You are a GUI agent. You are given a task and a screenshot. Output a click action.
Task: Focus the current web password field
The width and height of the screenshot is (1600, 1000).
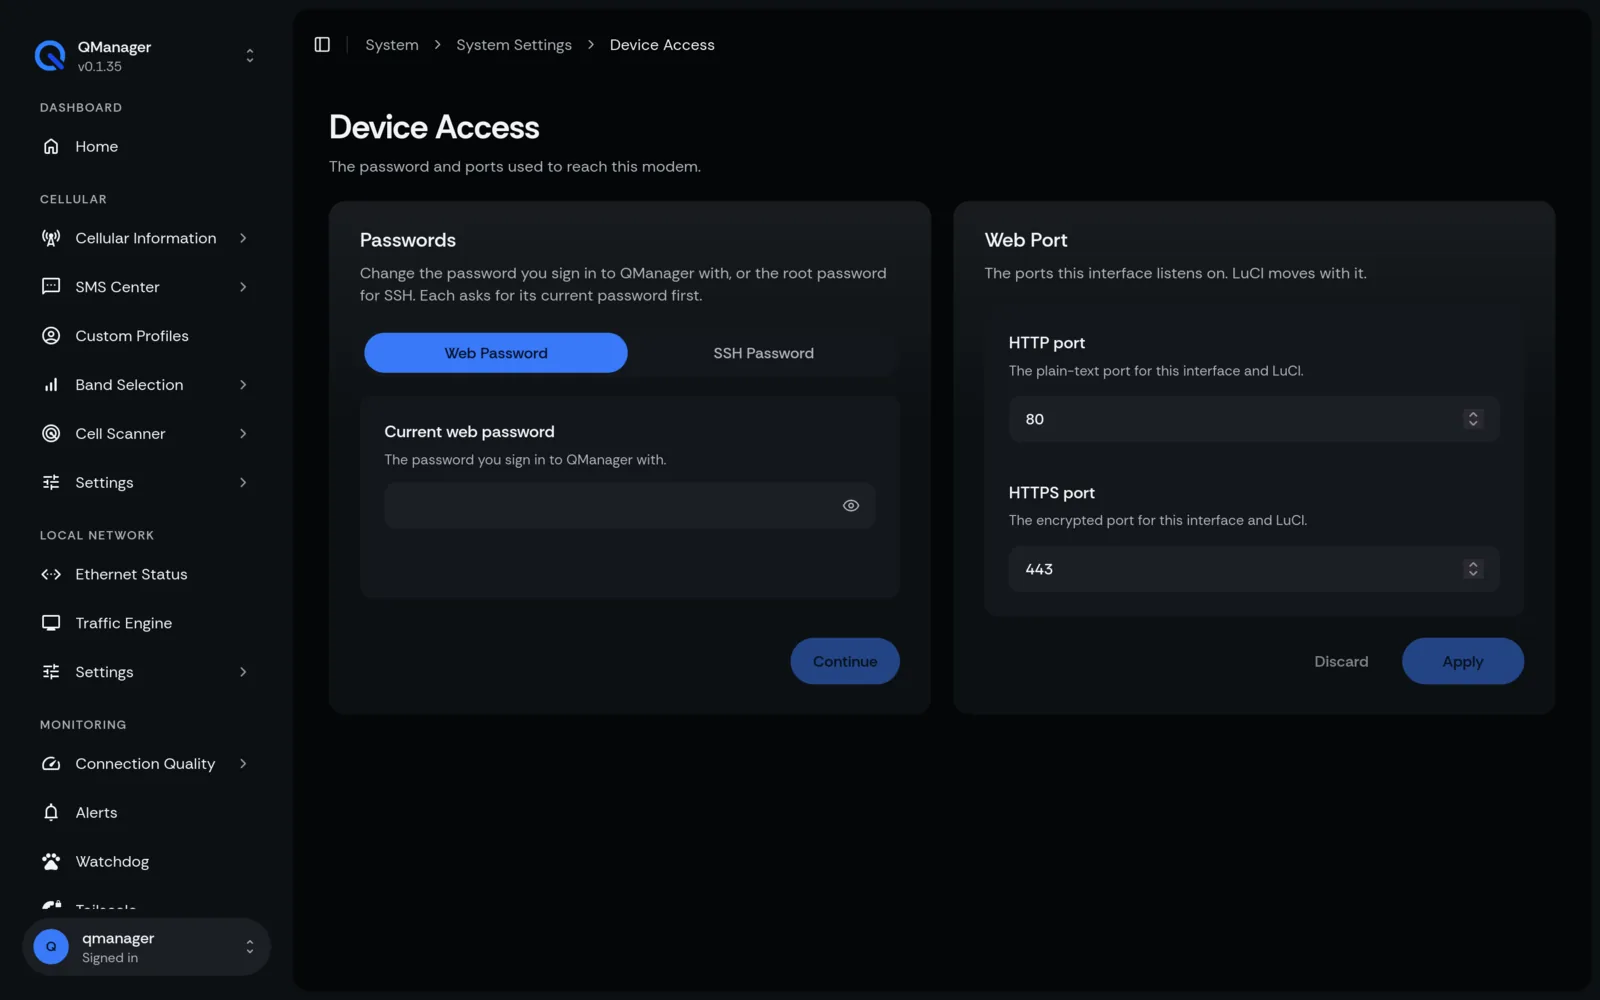click(x=630, y=506)
